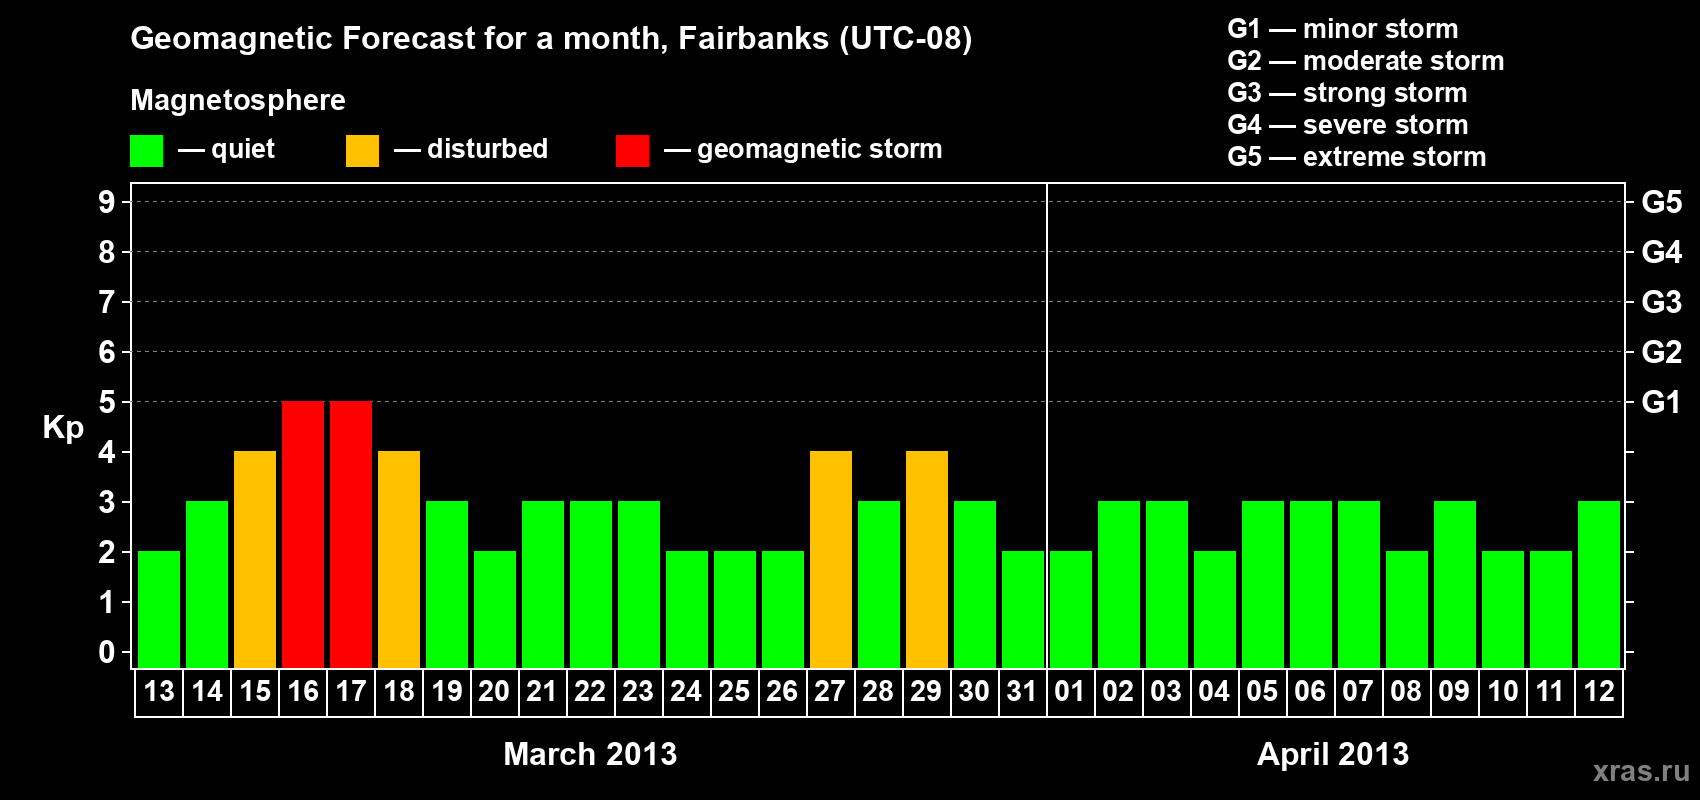The height and width of the screenshot is (800, 1700).
Task: Click the G5 right axis label
Action: tap(1662, 202)
